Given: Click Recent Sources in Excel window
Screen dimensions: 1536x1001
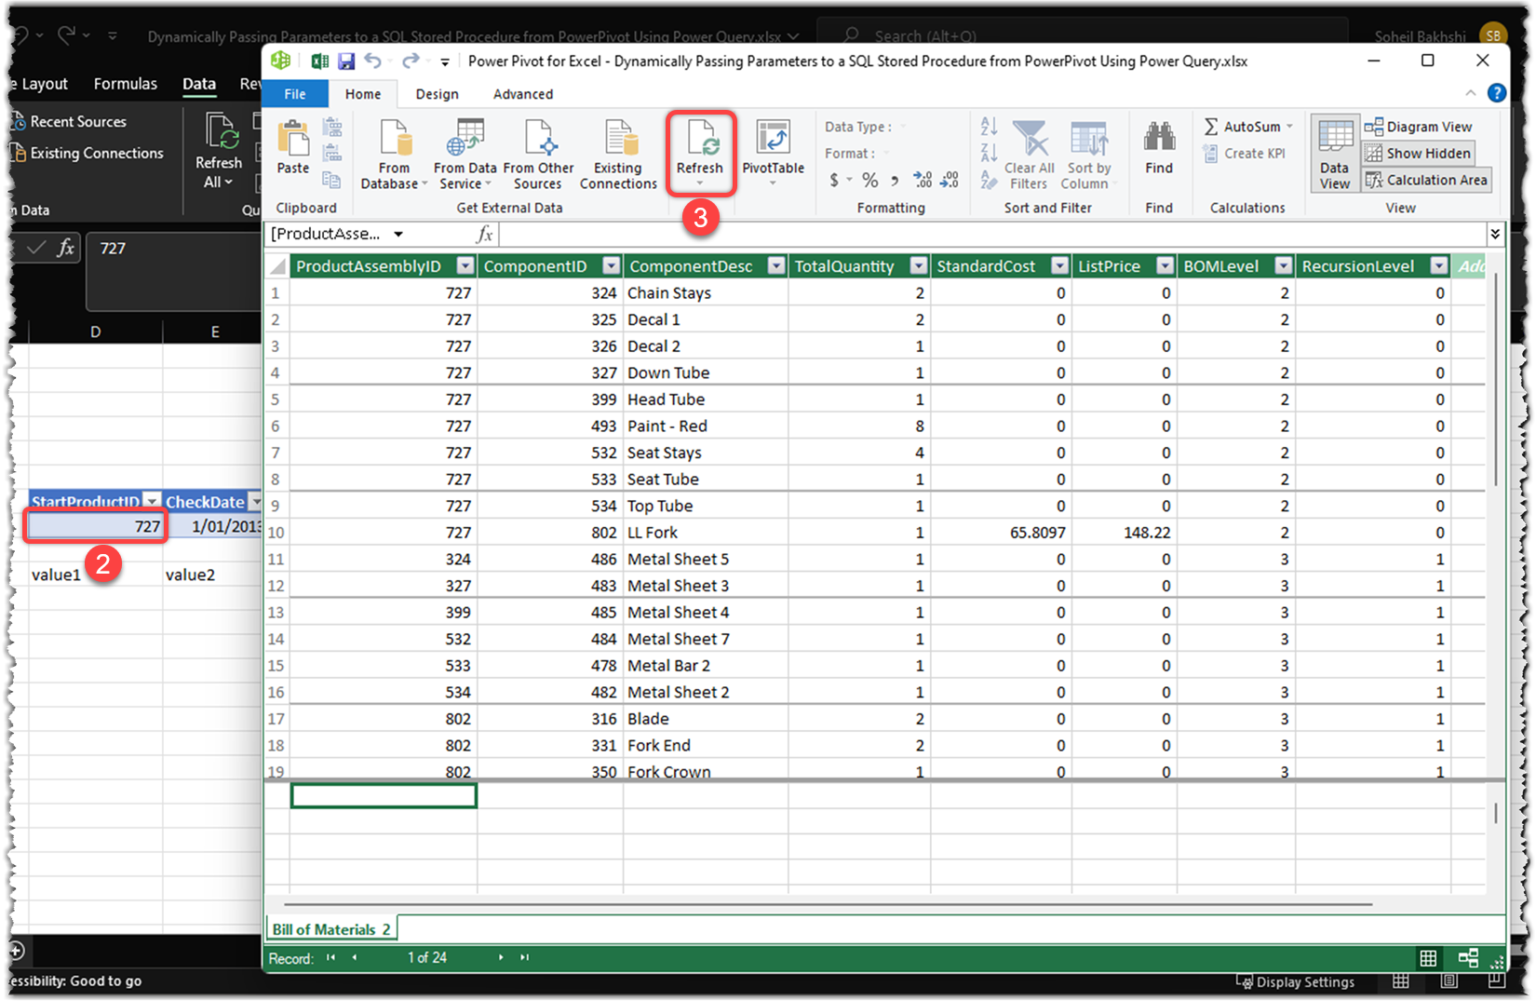Looking at the screenshot, I should pyautogui.click(x=69, y=122).
